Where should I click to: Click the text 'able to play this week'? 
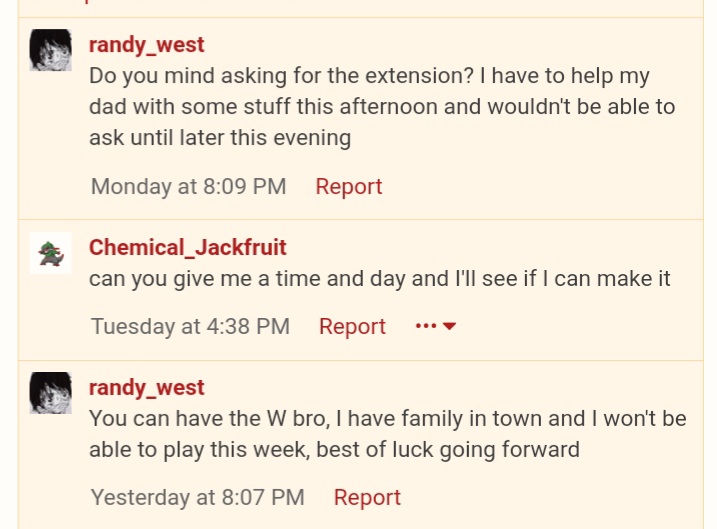pyautogui.click(x=200, y=449)
